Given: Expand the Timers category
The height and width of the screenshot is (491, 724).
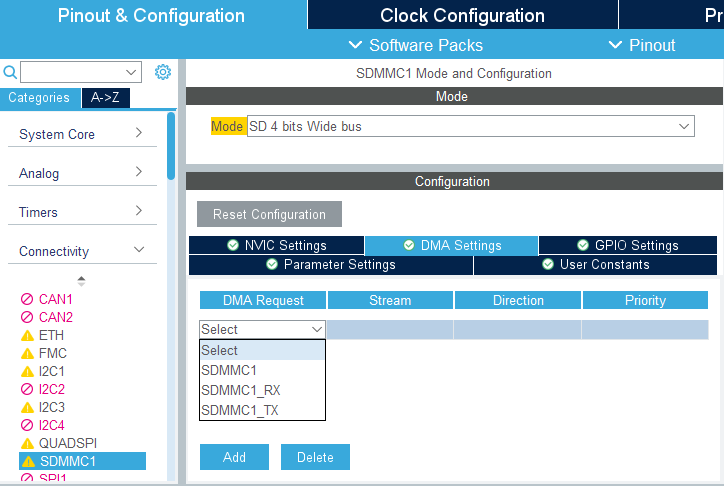Looking at the screenshot, I should (139, 211).
